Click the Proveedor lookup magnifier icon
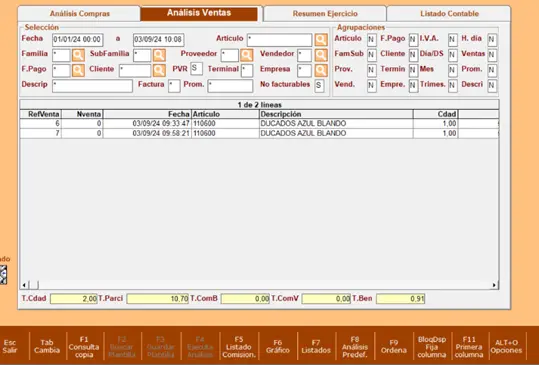Screen dimensions: 539x365 (246, 55)
